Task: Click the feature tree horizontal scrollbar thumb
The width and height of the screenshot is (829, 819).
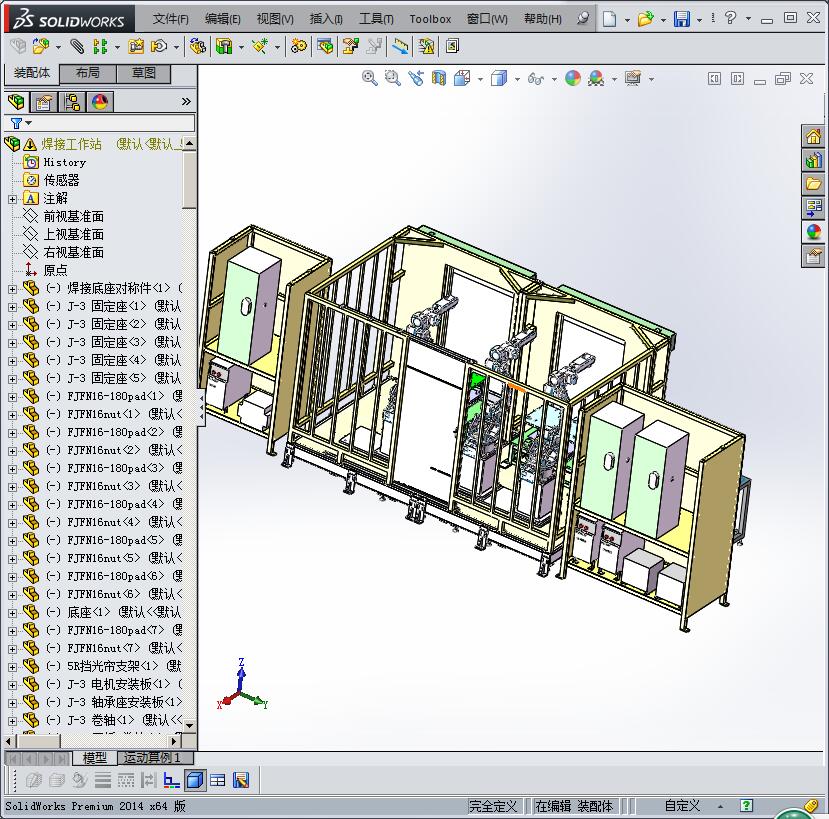Action: click(x=39, y=741)
